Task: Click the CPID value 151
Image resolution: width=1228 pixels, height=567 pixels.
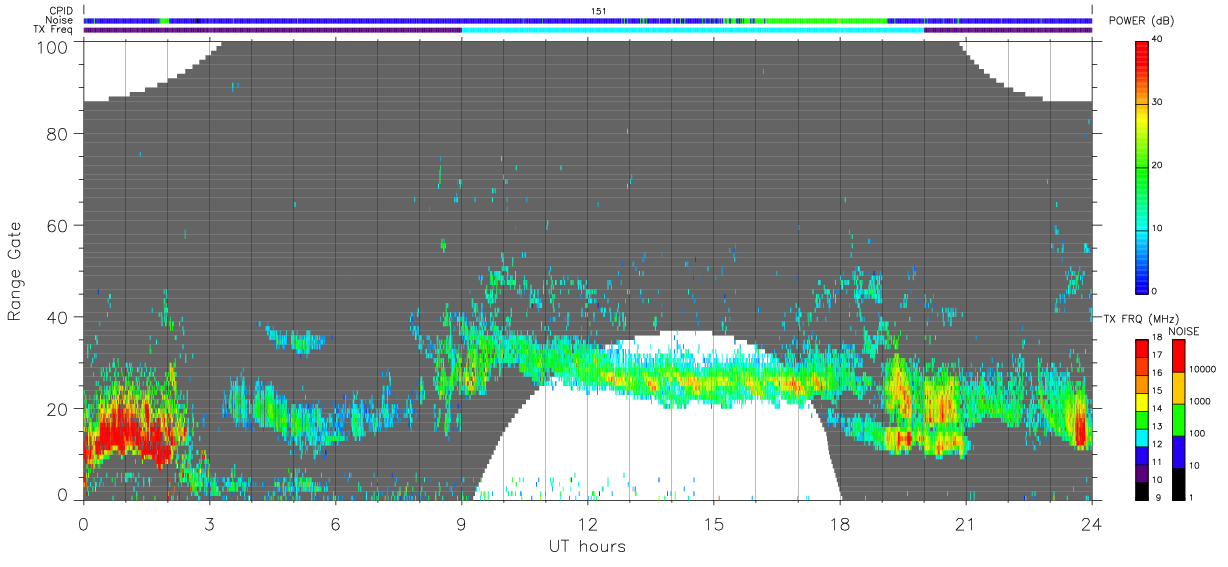Action: [600, 11]
